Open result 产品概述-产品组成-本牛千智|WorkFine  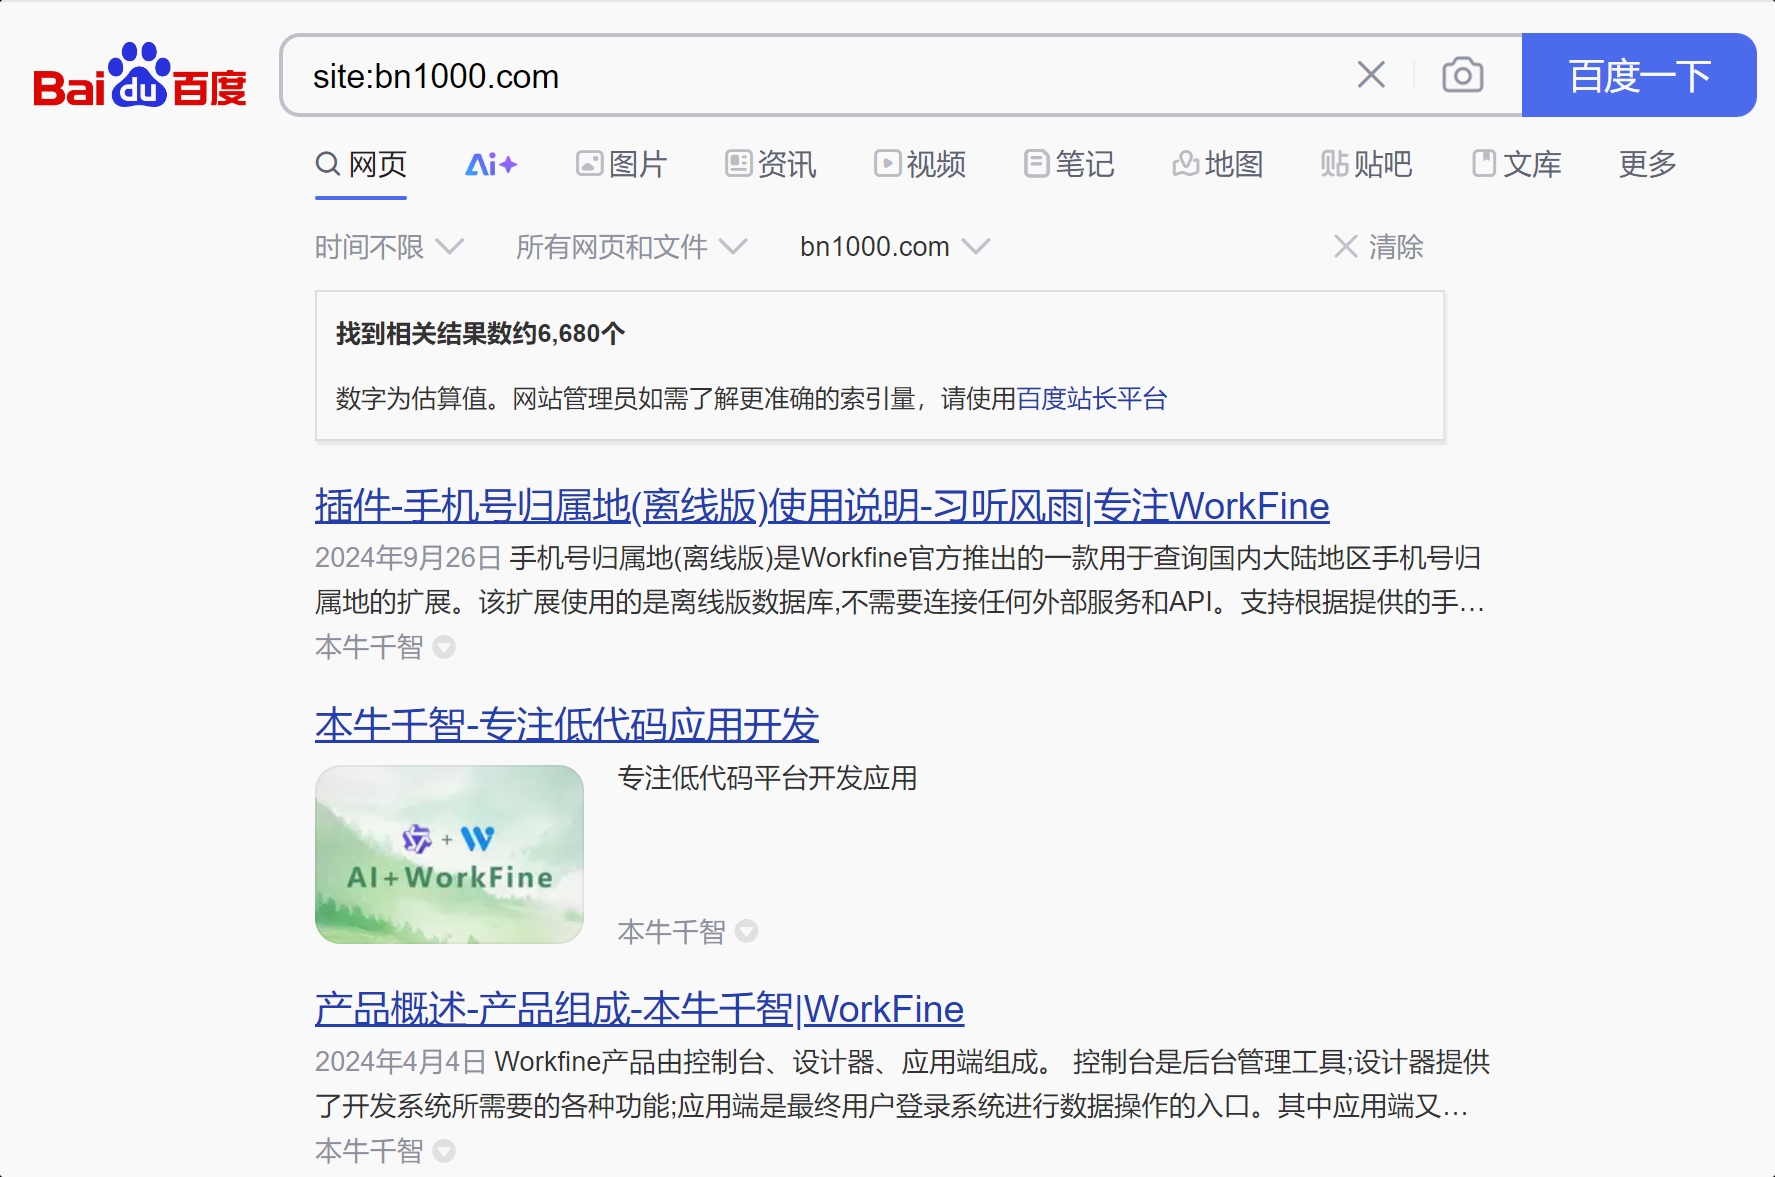[x=639, y=1009]
